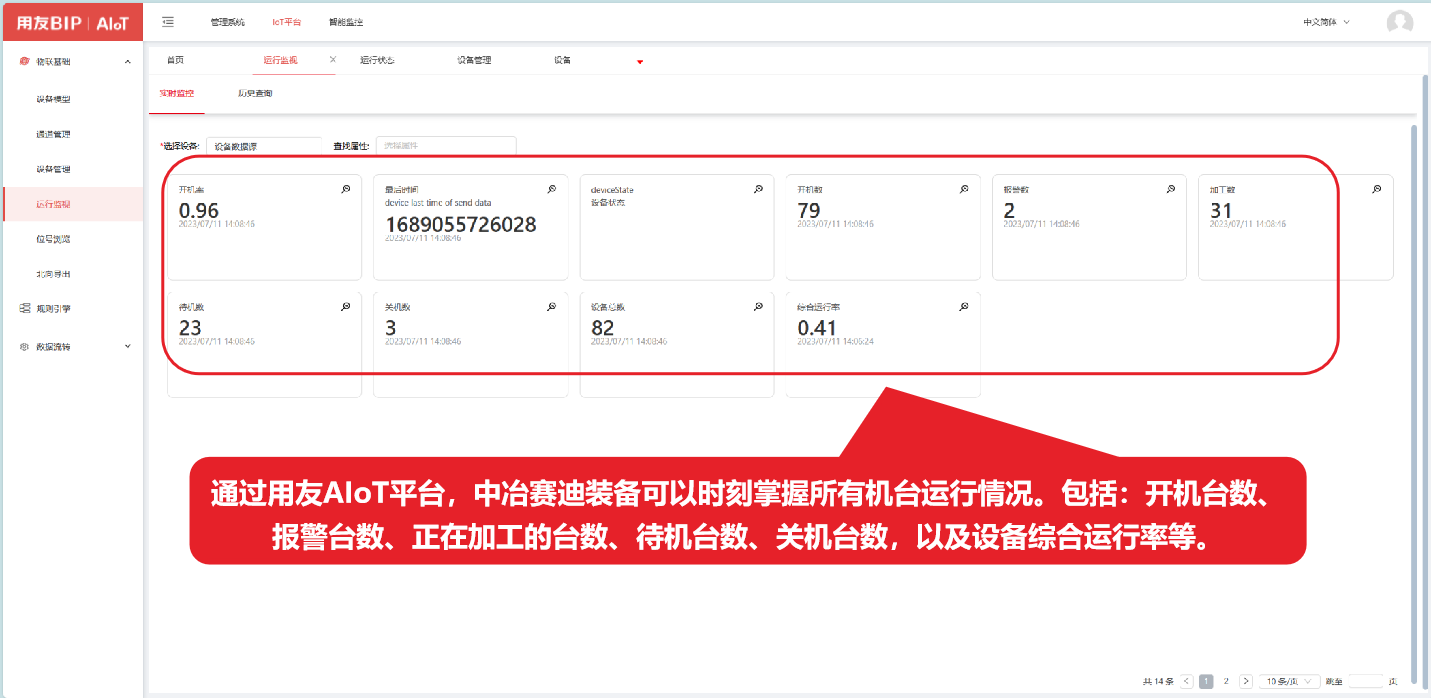This screenshot has width=1431, height=699.
Task: Click the 物联基础 sidebar icon
Action: coord(24,61)
